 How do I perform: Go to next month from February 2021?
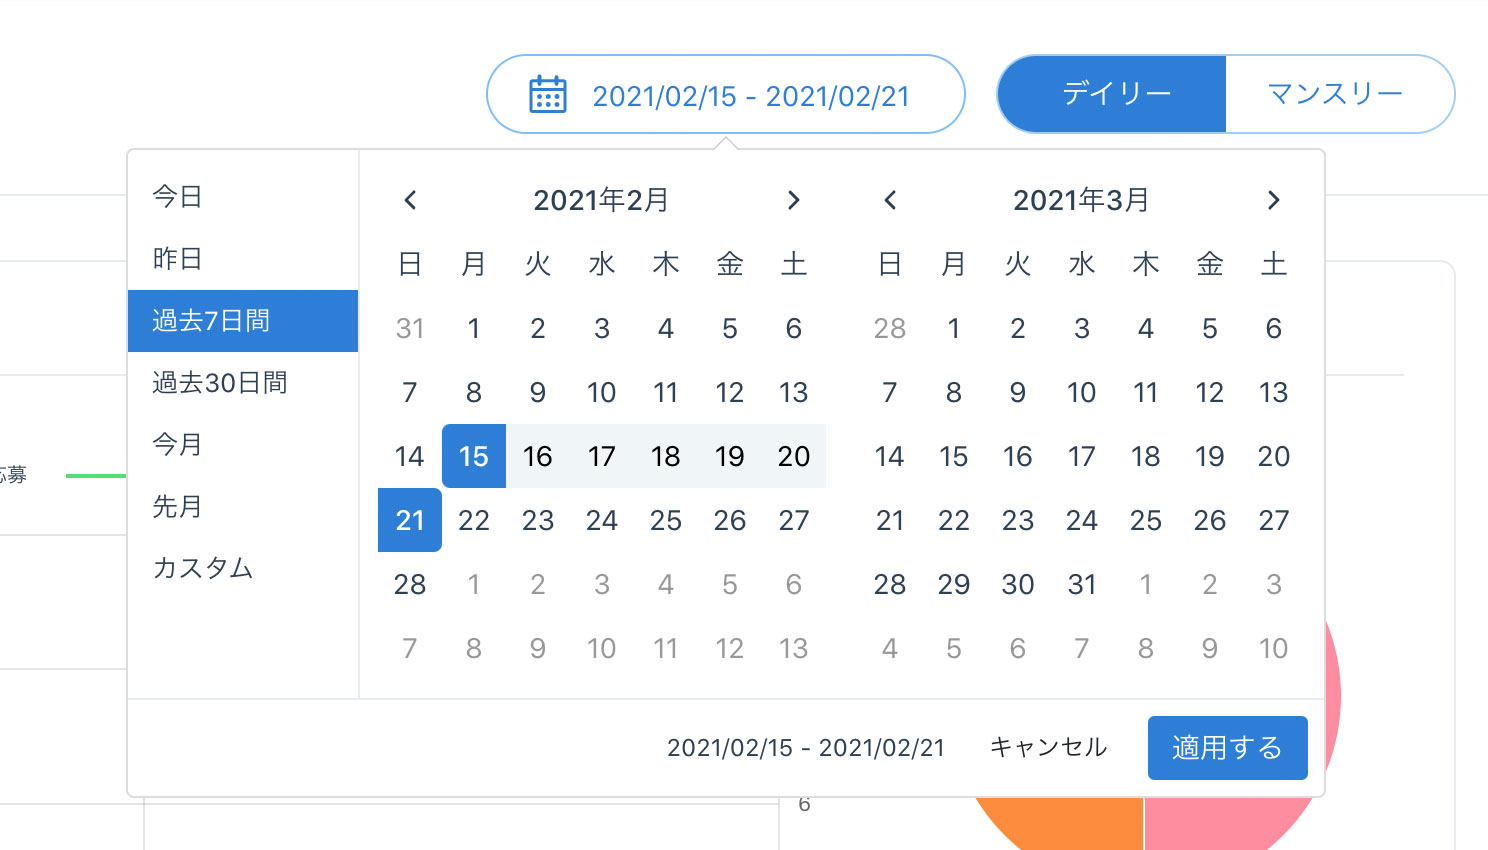click(793, 200)
